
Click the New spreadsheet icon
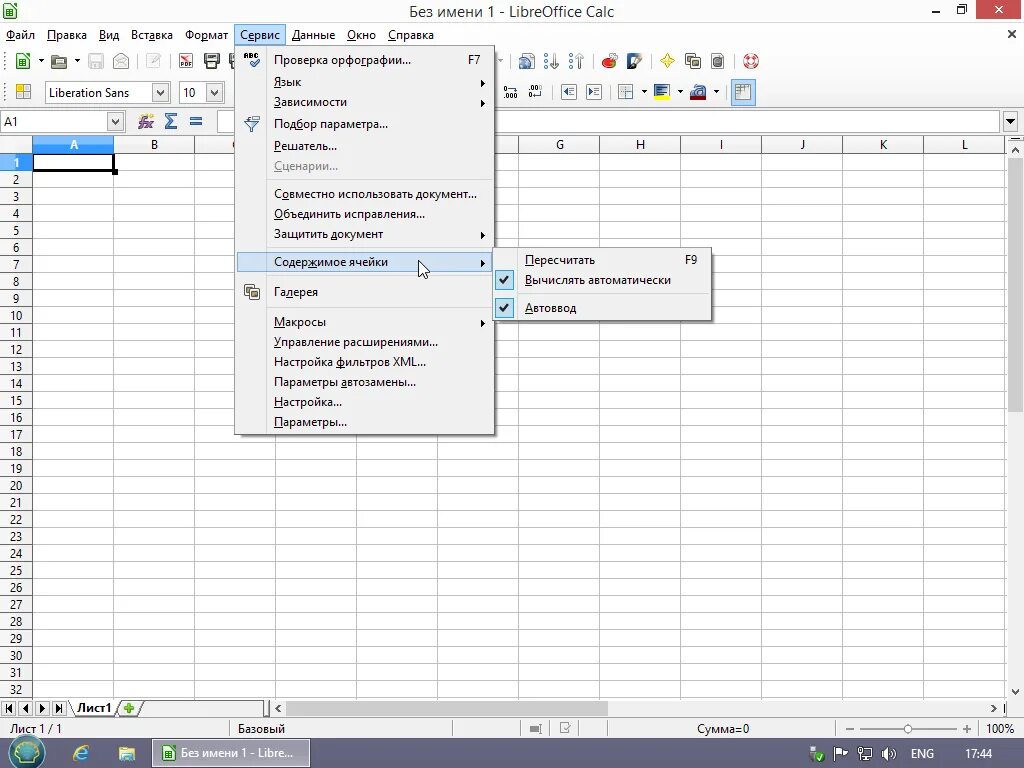[22, 61]
